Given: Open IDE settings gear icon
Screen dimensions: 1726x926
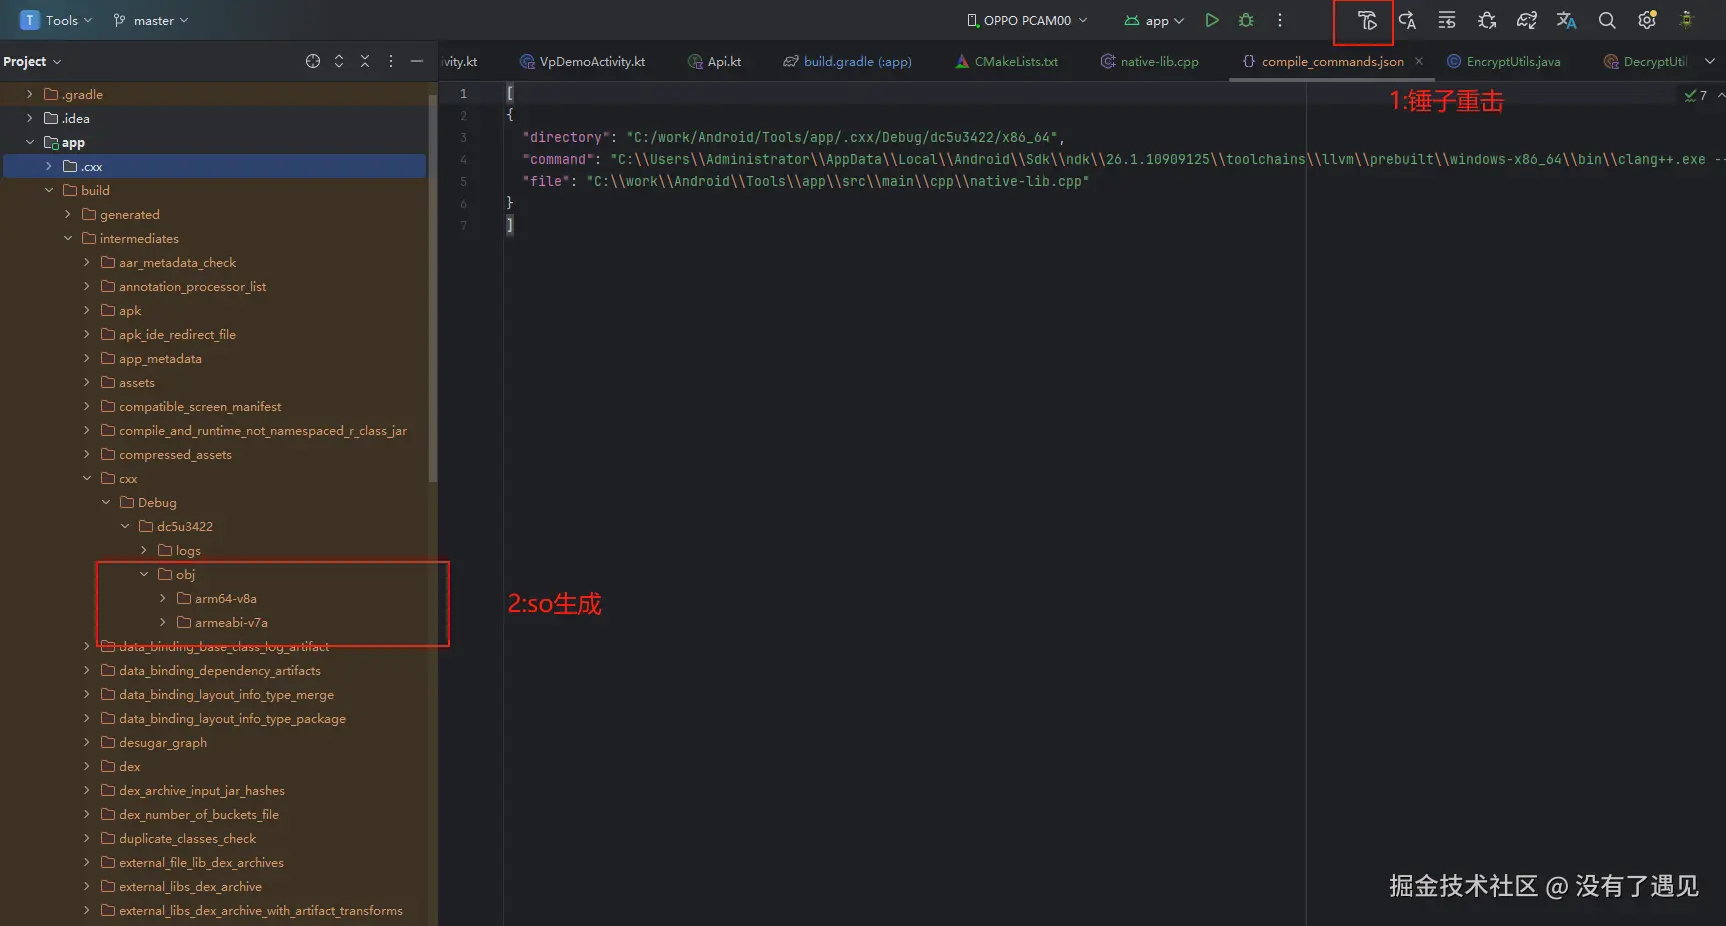Looking at the screenshot, I should [1647, 20].
